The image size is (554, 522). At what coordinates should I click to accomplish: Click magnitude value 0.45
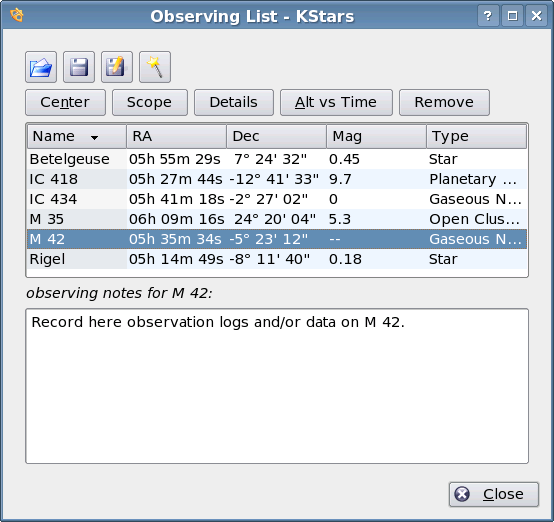[x=344, y=159]
